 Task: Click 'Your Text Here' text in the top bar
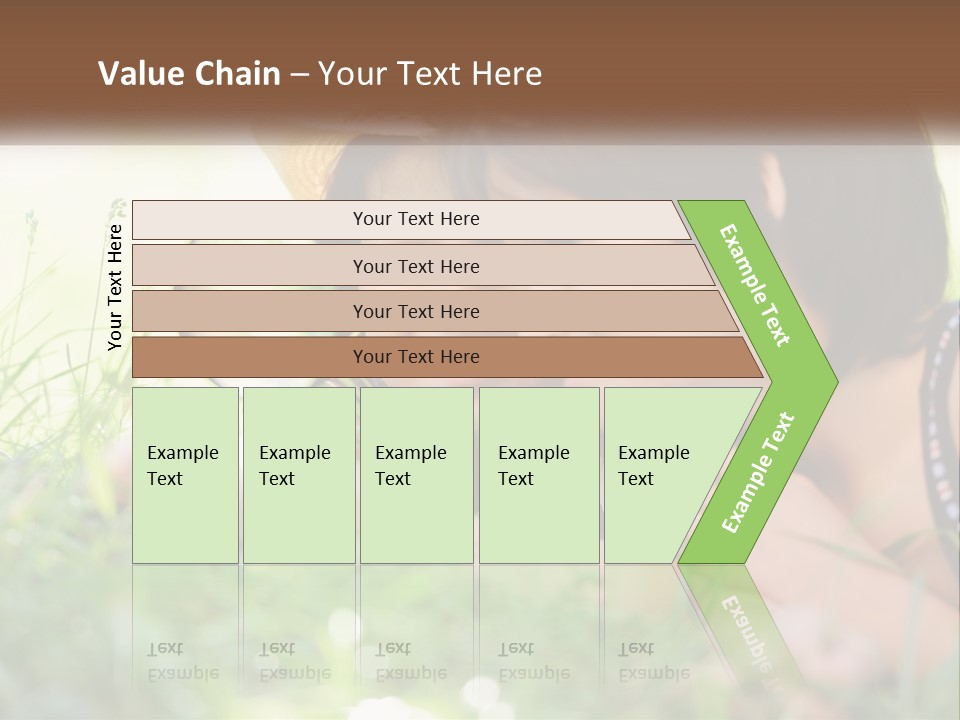click(416, 219)
